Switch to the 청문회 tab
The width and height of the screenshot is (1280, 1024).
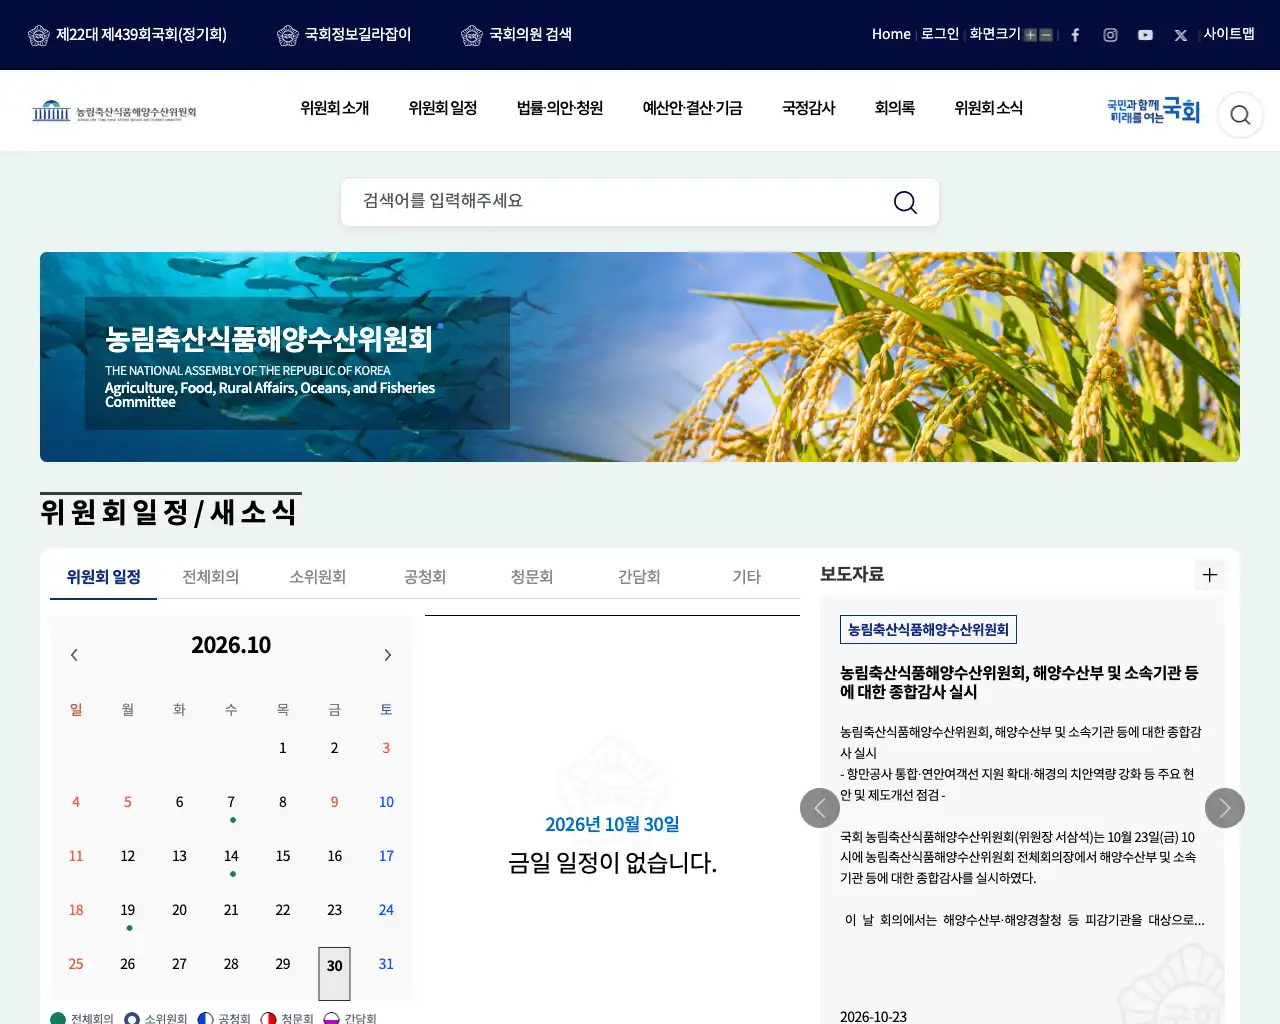tap(532, 577)
